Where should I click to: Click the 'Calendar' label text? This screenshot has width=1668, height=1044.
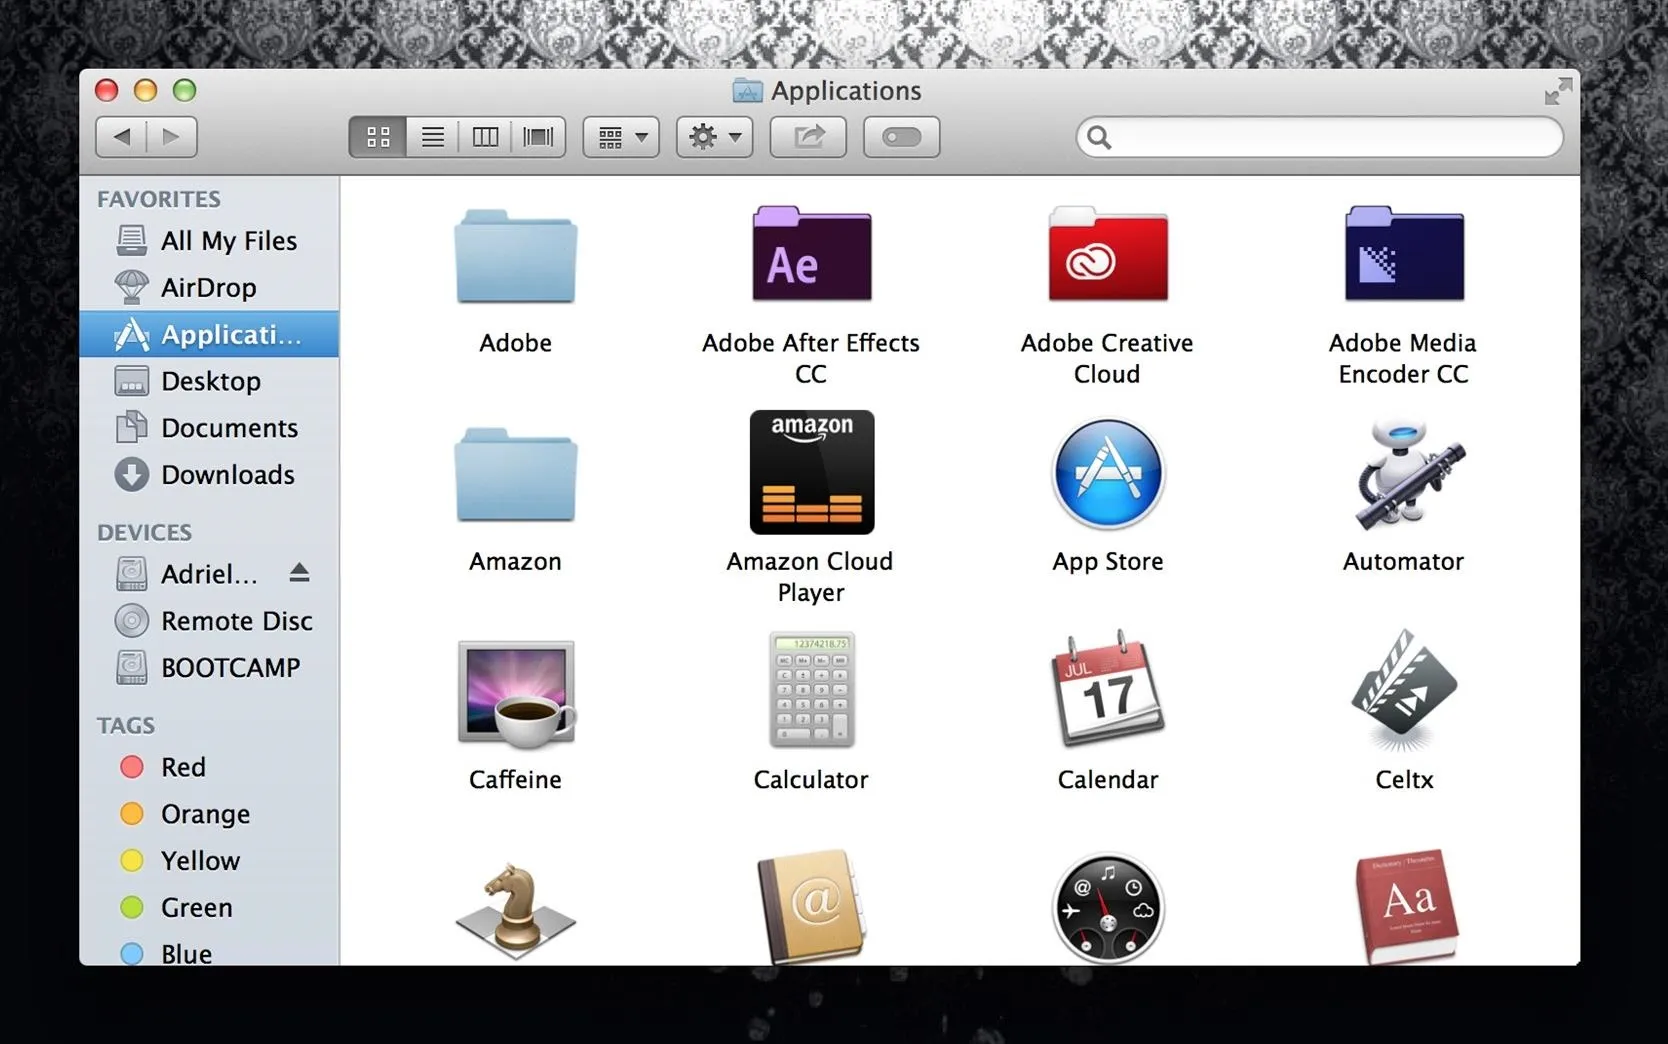pyautogui.click(x=1108, y=780)
